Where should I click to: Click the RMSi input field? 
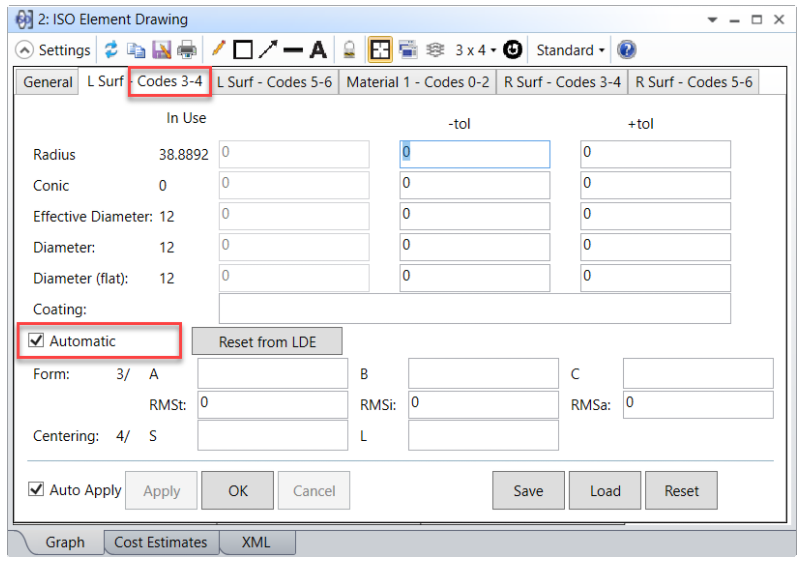(x=483, y=405)
